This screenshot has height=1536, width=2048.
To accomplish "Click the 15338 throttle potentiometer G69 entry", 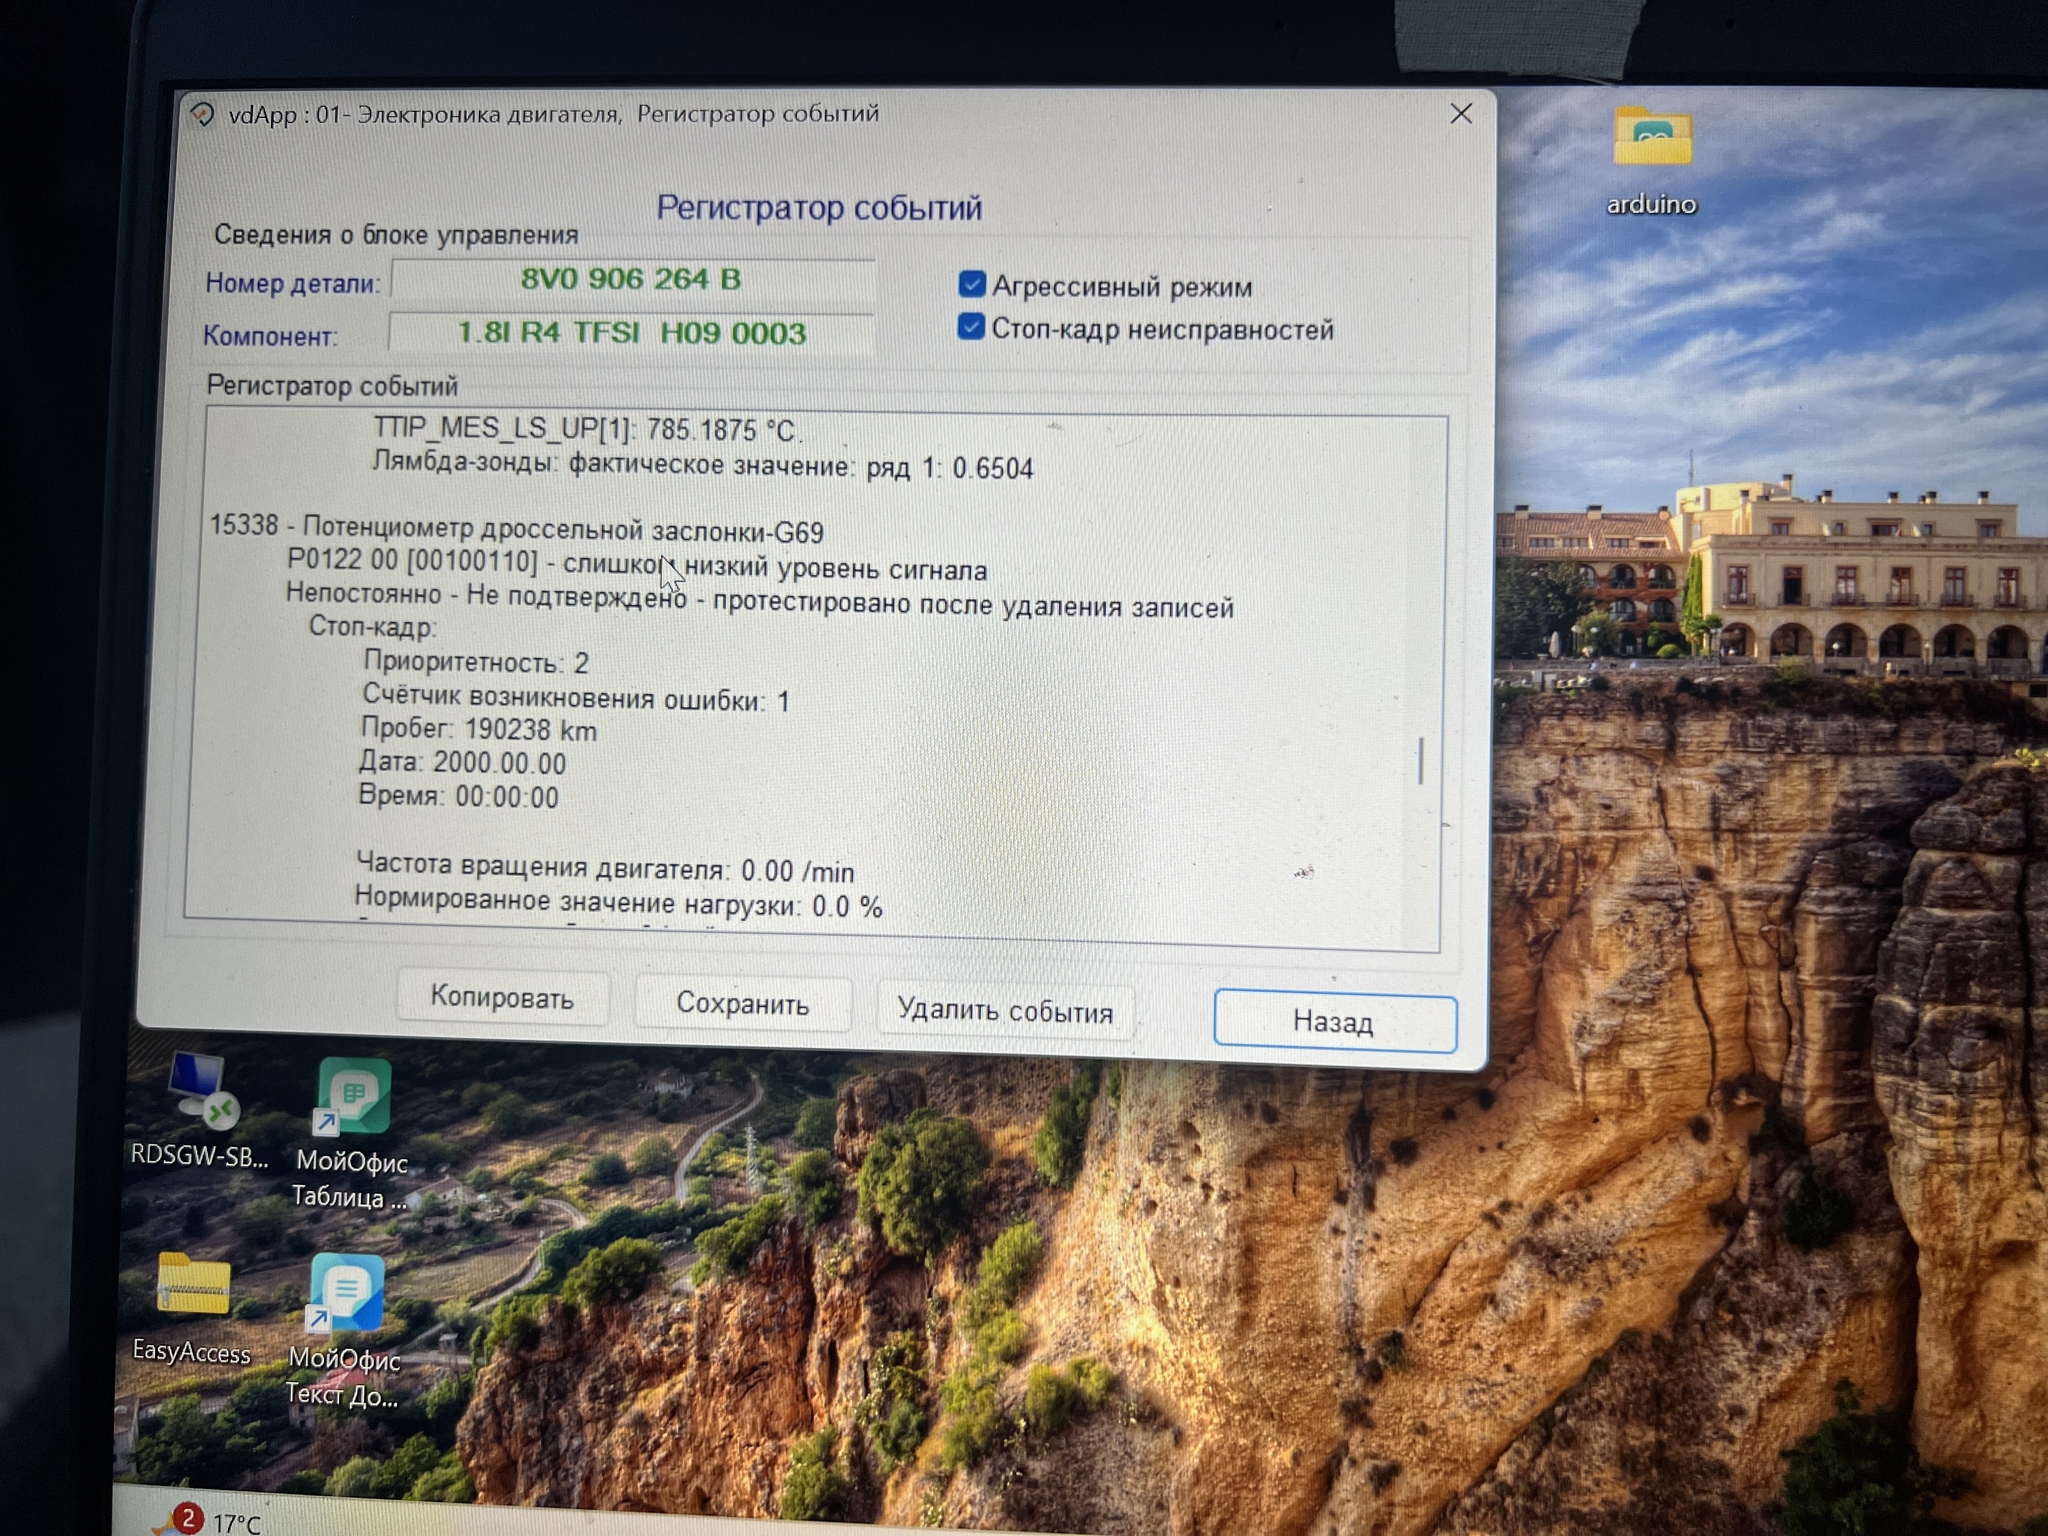I will [x=516, y=527].
